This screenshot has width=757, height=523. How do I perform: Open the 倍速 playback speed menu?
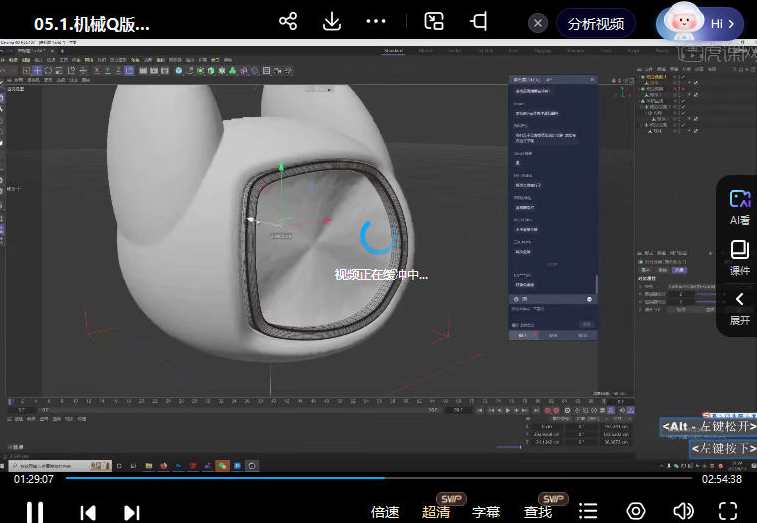[385, 512]
